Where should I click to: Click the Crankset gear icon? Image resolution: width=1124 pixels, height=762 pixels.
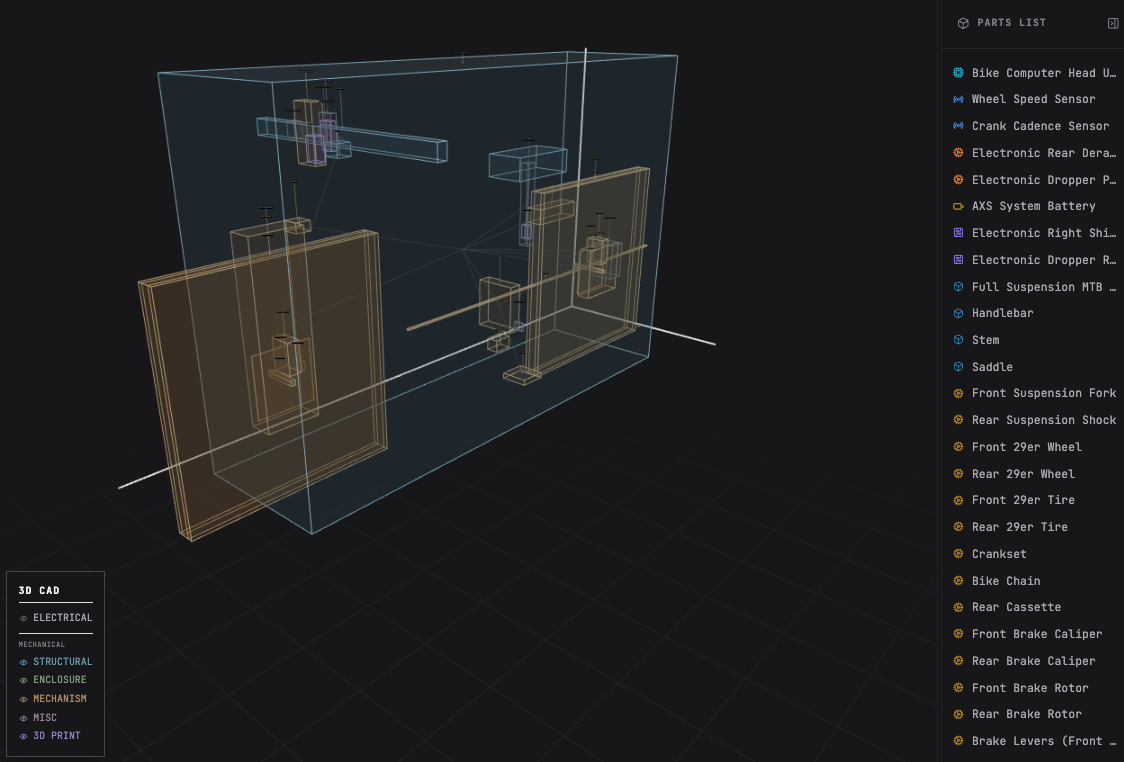[958, 554]
